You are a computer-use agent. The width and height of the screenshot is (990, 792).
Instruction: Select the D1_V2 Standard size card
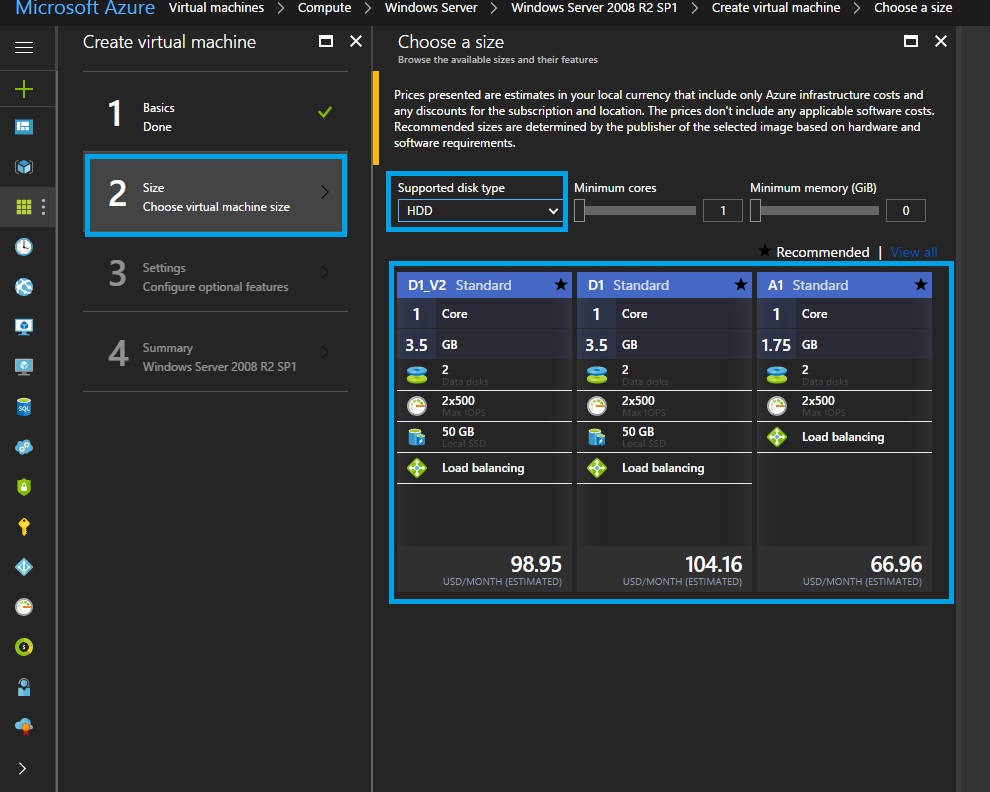(484, 432)
